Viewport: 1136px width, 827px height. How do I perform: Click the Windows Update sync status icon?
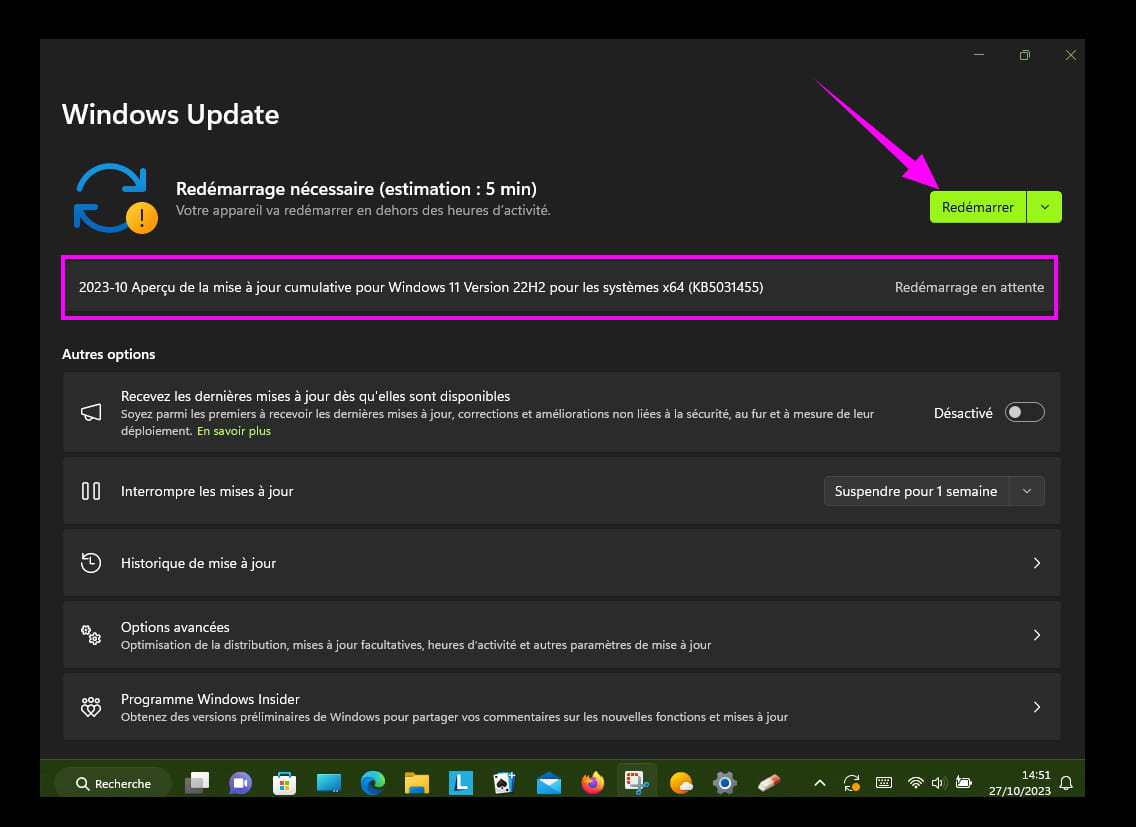point(115,199)
